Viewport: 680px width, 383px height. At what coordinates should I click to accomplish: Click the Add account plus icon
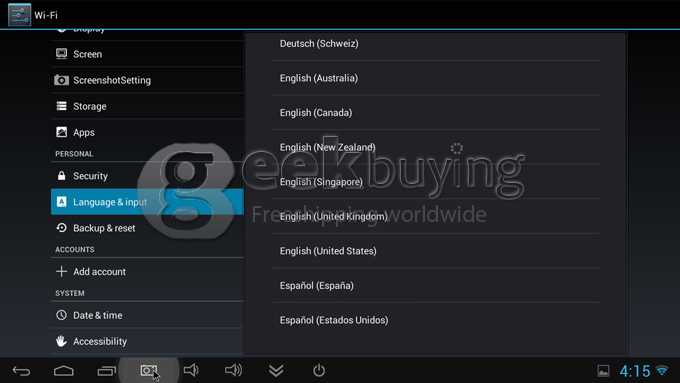(x=62, y=272)
